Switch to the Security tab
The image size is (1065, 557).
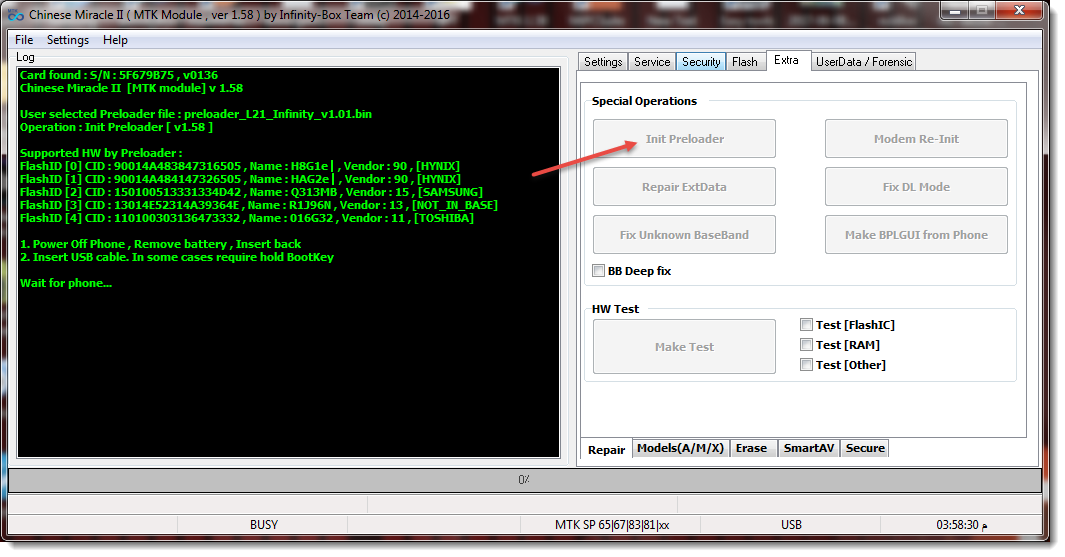point(701,62)
